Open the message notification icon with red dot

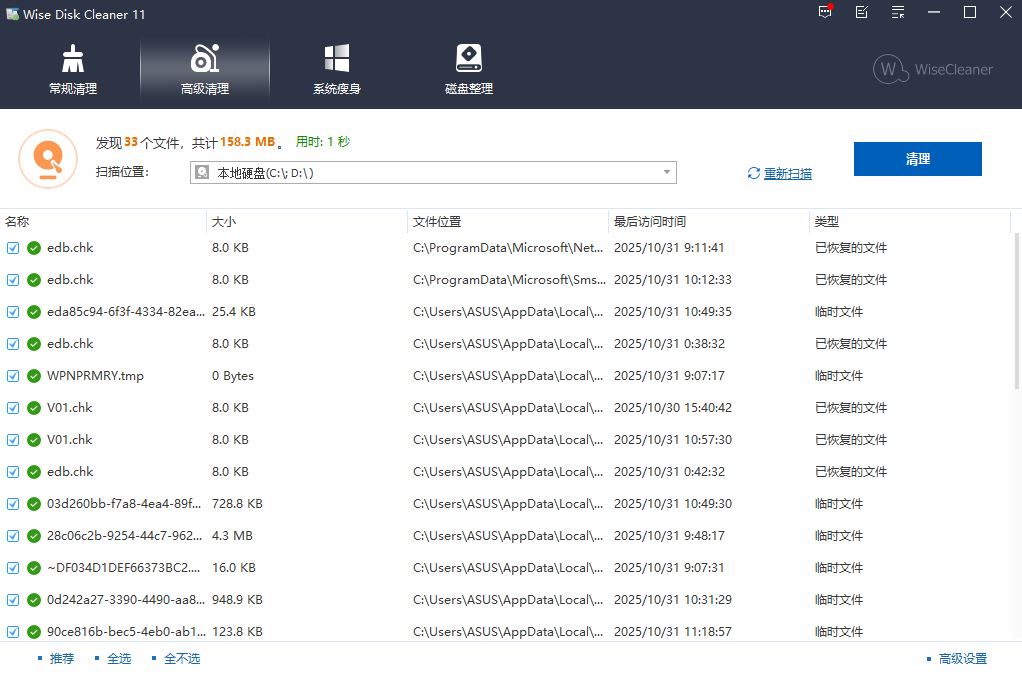click(x=825, y=13)
